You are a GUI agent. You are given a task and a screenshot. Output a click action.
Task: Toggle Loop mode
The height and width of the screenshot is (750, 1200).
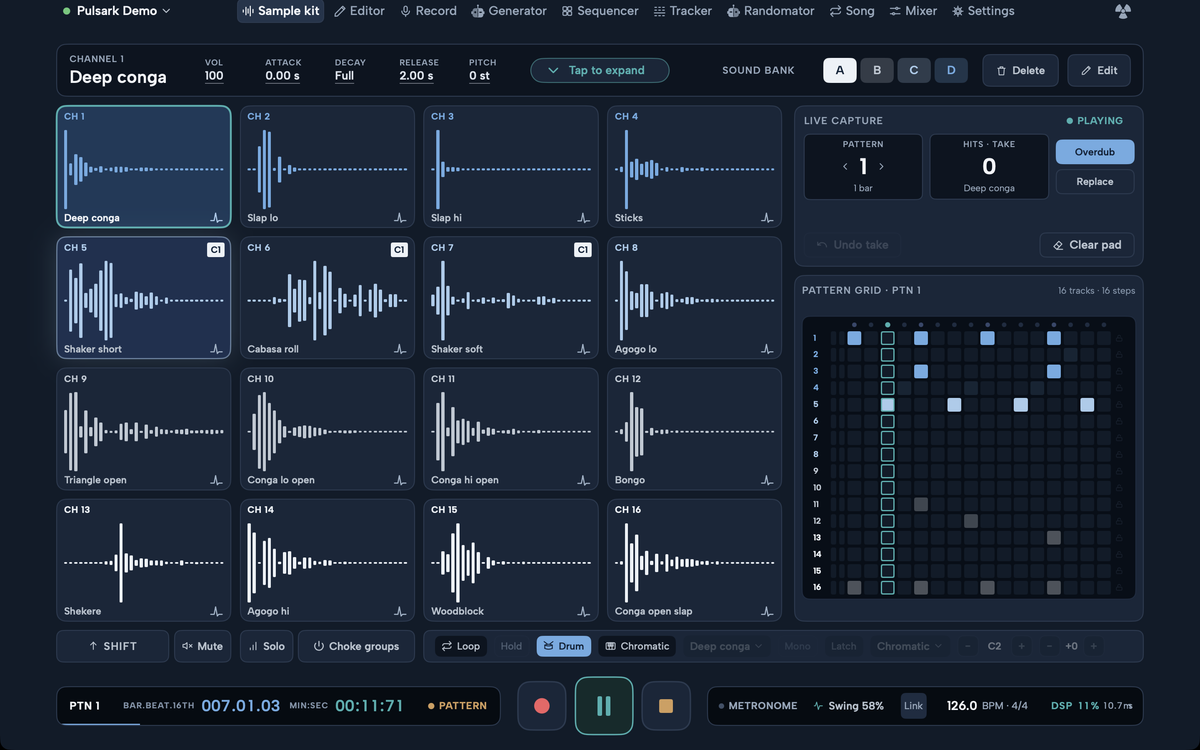coord(461,646)
